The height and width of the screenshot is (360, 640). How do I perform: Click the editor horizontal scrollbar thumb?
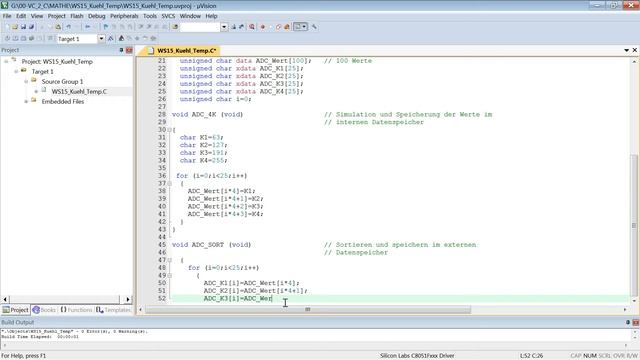308,309
